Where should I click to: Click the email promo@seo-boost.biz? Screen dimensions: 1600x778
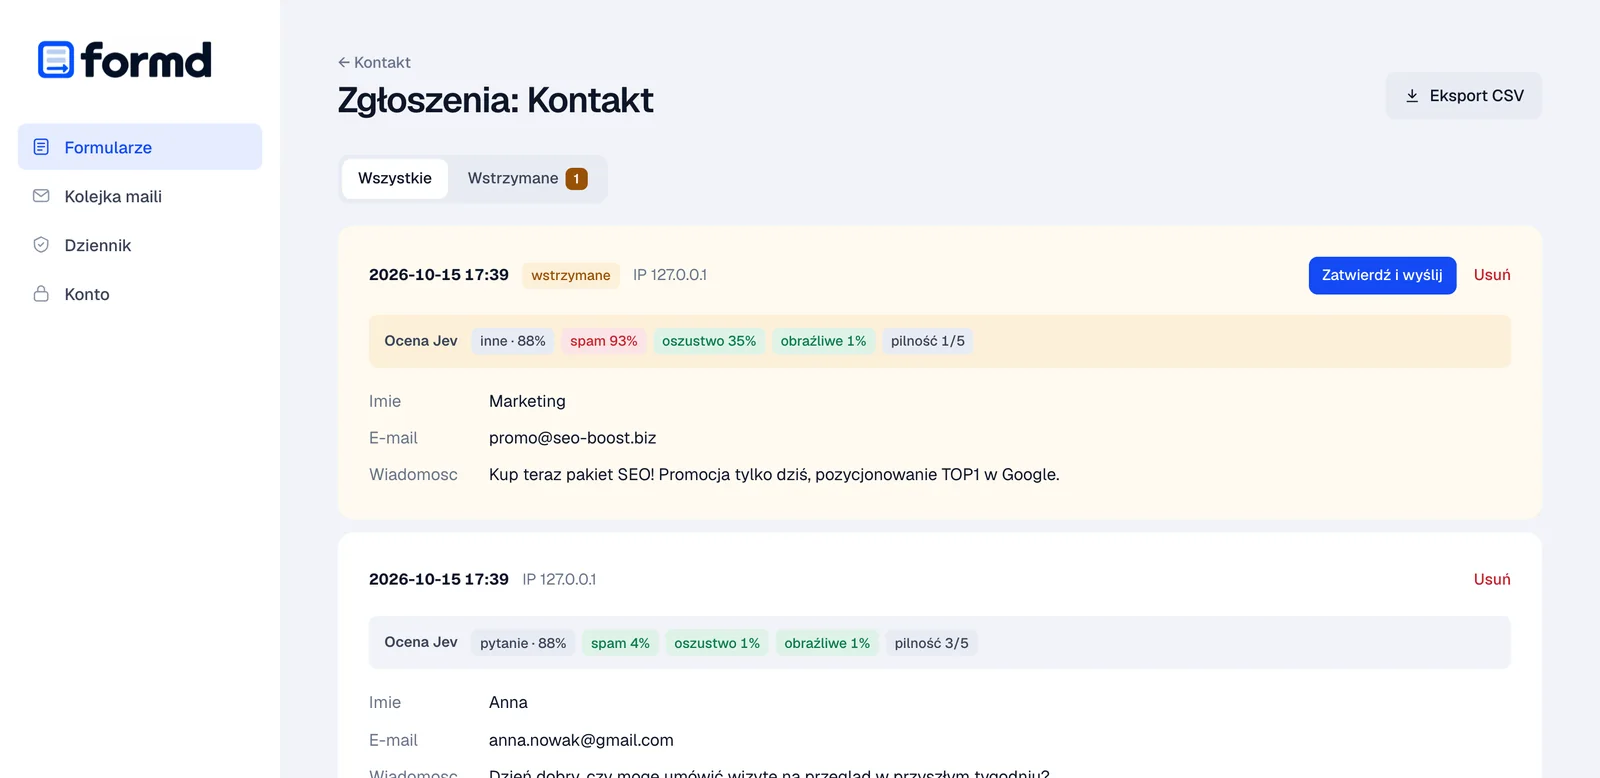pos(572,438)
